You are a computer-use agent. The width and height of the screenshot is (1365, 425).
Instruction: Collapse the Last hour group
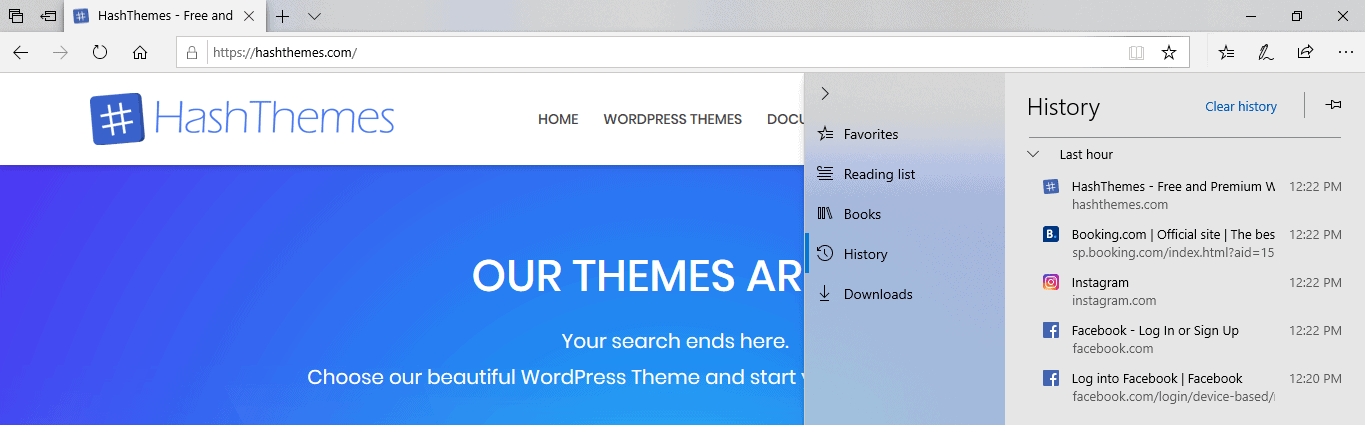click(x=1034, y=154)
